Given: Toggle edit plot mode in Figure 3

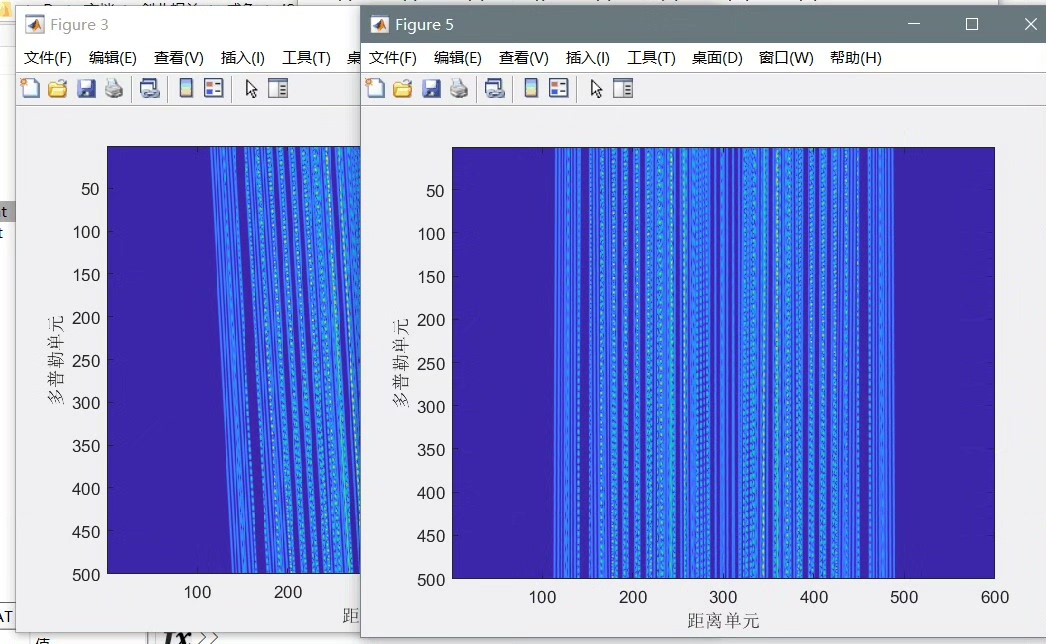Looking at the screenshot, I should [252, 88].
